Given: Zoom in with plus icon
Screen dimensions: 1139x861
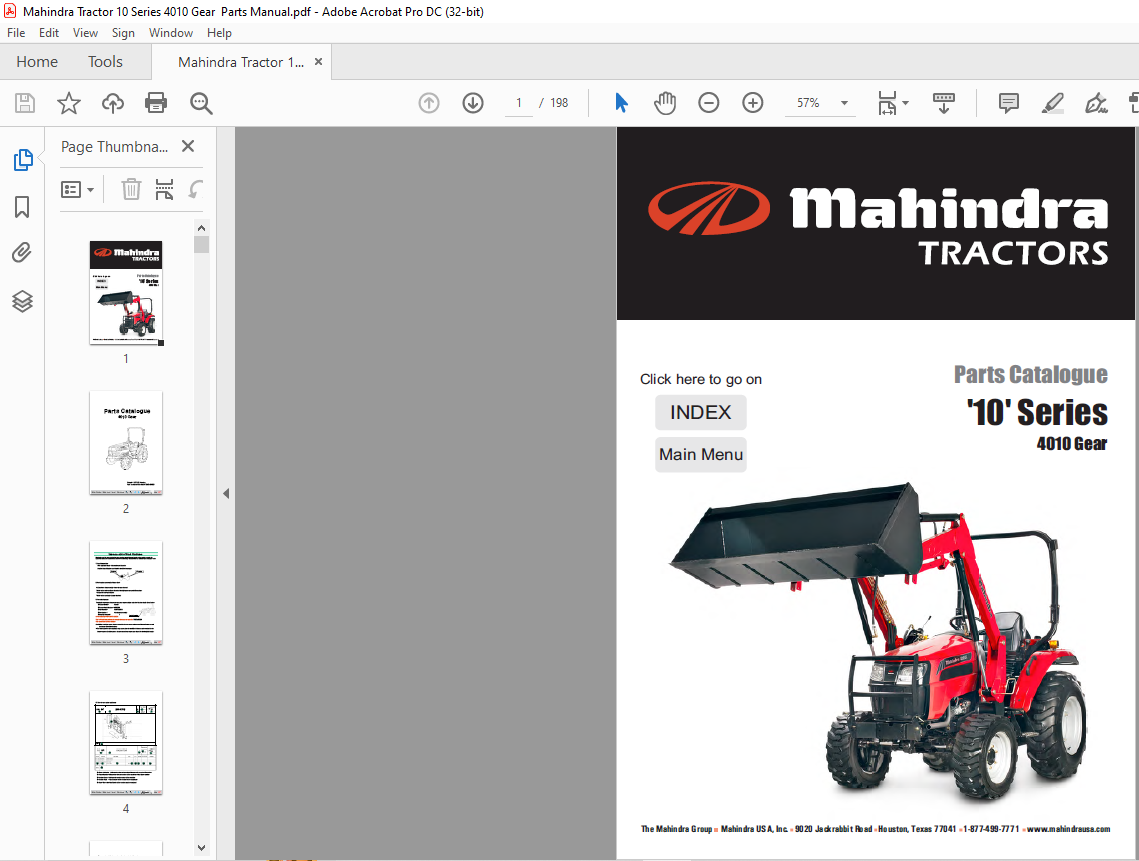Looking at the screenshot, I should click(x=753, y=103).
